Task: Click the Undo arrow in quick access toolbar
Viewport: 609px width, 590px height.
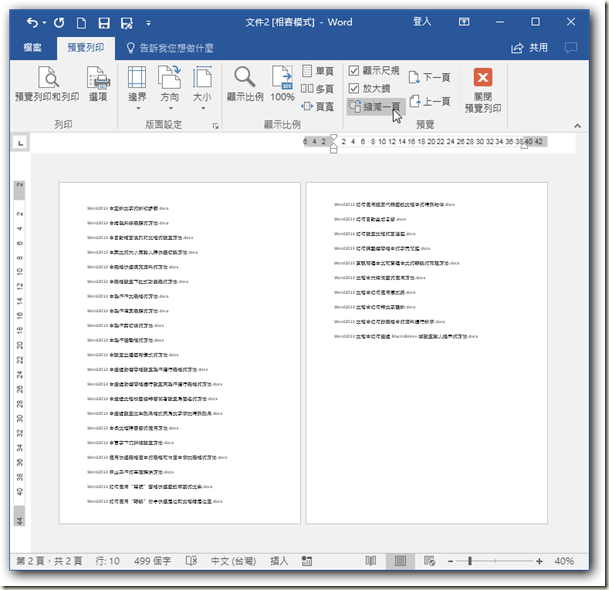Action: point(32,23)
